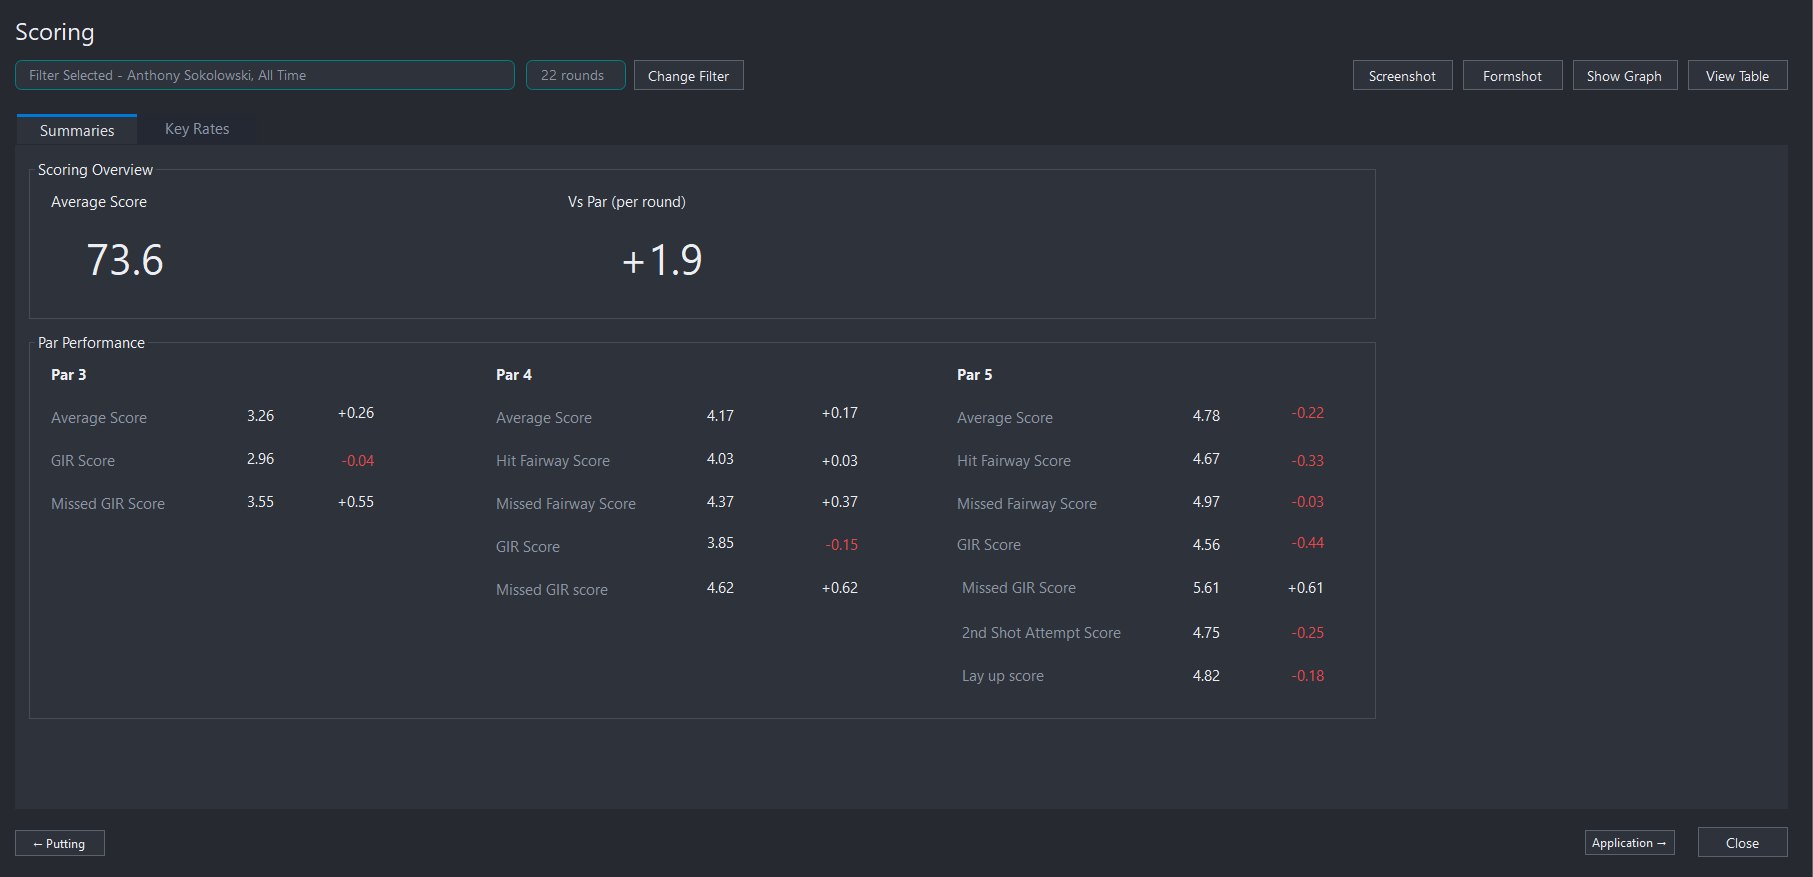Click the Par 3 heading
This screenshot has width=1813, height=877.
click(69, 374)
